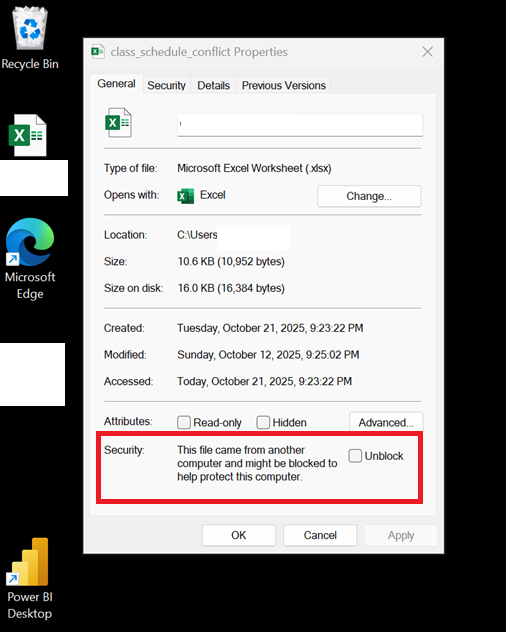This screenshot has height=632, width=506.
Task: Click the size value 10.6 KB (10,952 bytes)
Action: point(231,262)
